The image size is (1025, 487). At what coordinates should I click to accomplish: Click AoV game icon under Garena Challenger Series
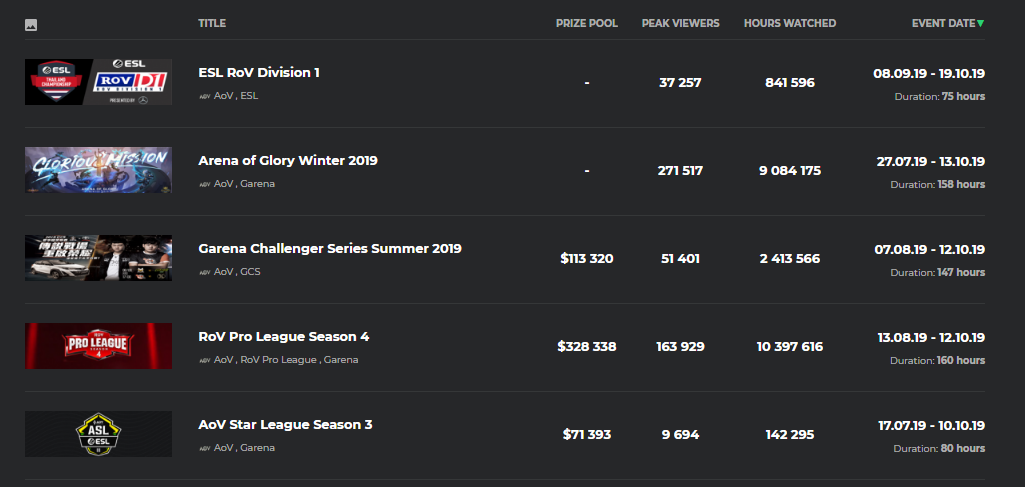click(205, 272)
